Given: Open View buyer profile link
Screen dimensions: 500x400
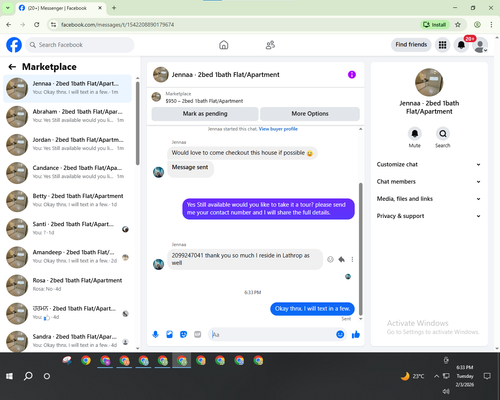Looking at the screenshot, I should [278, 129].
